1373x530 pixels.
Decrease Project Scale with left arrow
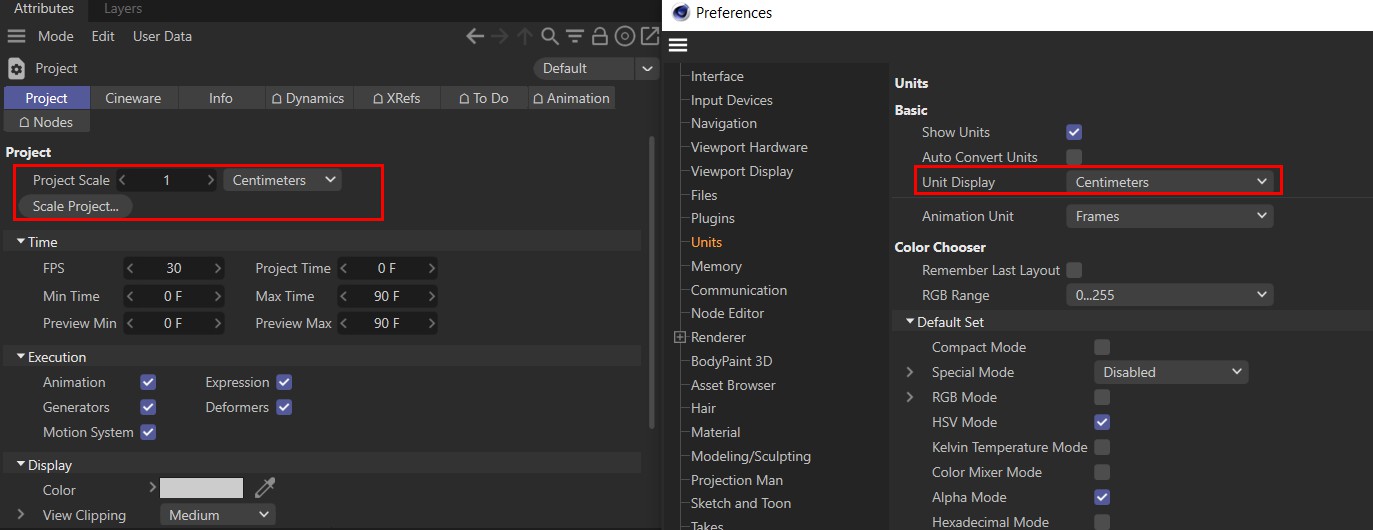click(122, 180)
